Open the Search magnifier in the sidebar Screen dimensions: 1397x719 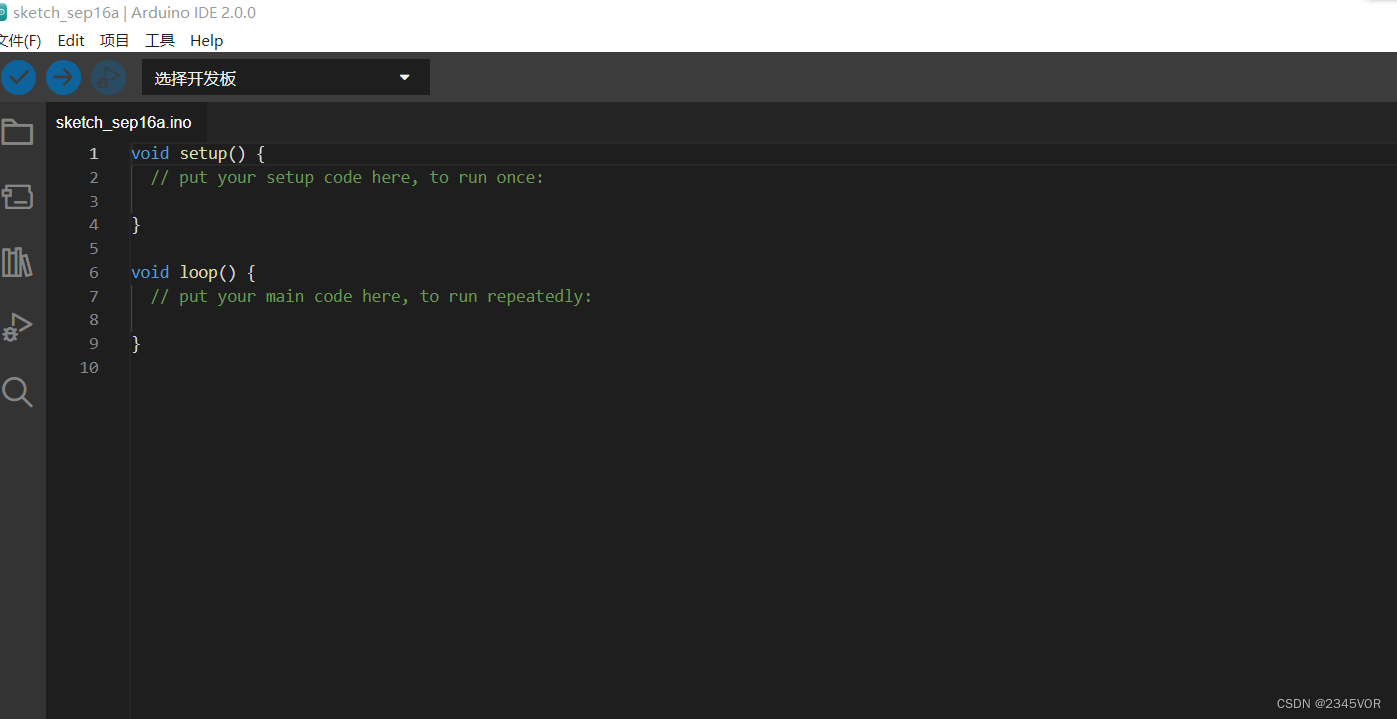[x=17, y=392]
